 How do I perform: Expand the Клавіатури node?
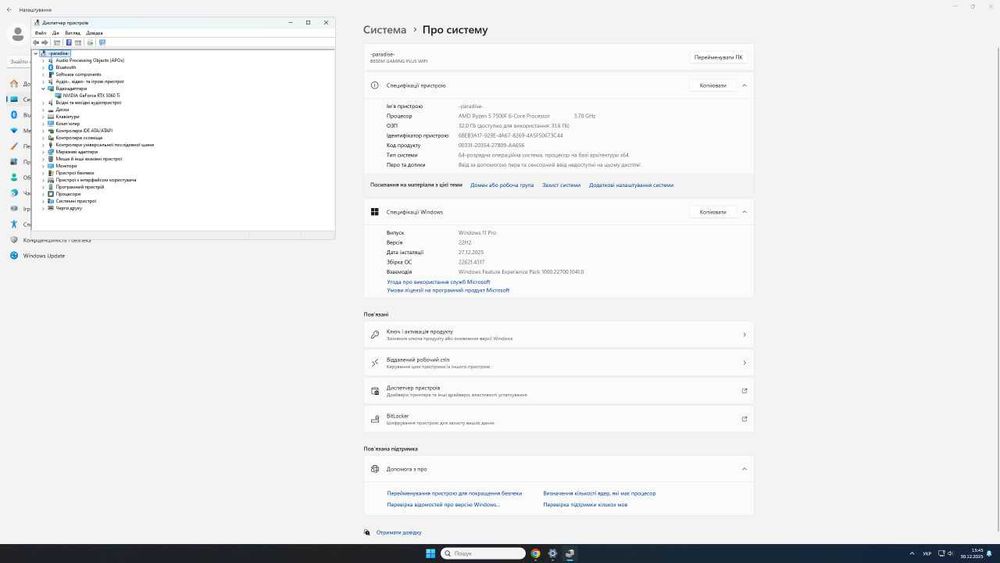43,117
